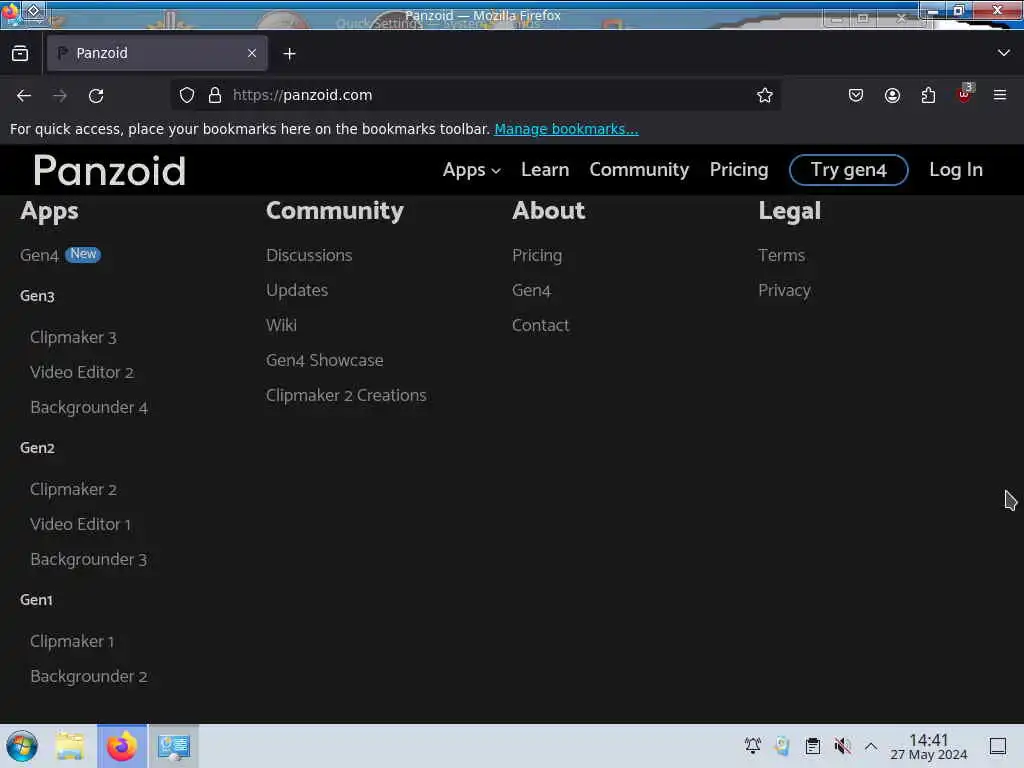Open Save to Pocket icon
Screen dimensions: 1024x768
tap(856, 95)
